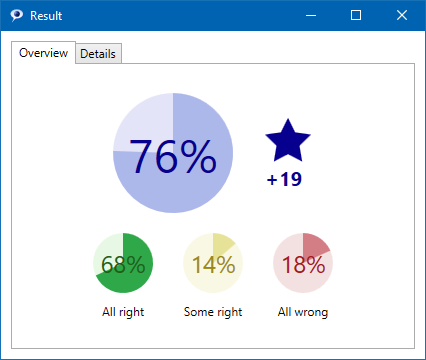Select the Overview tab

click(43, 53)
